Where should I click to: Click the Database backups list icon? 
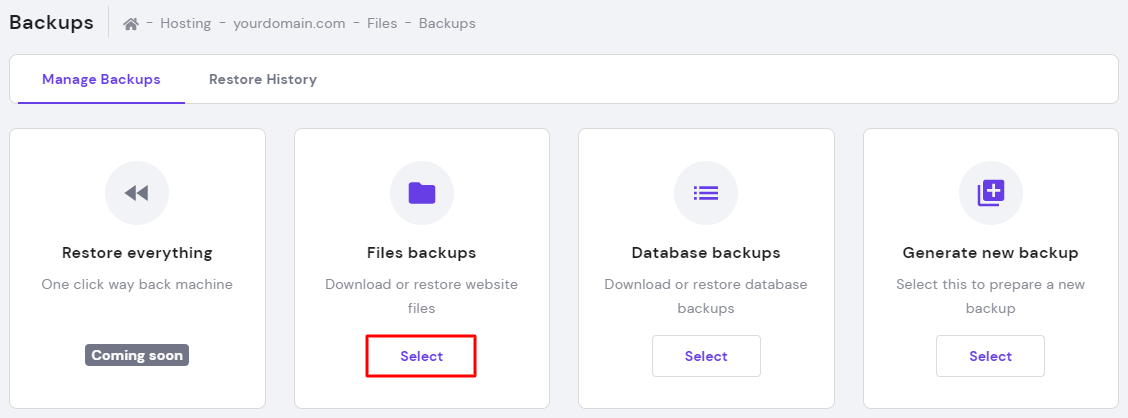(706, 193)
